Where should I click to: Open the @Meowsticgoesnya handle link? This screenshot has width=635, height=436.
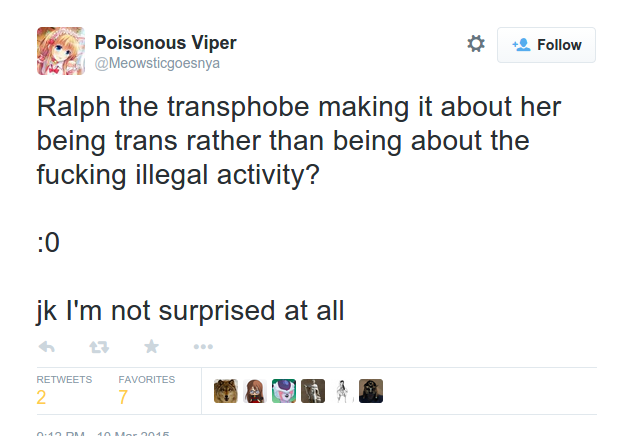coord(157,63)
